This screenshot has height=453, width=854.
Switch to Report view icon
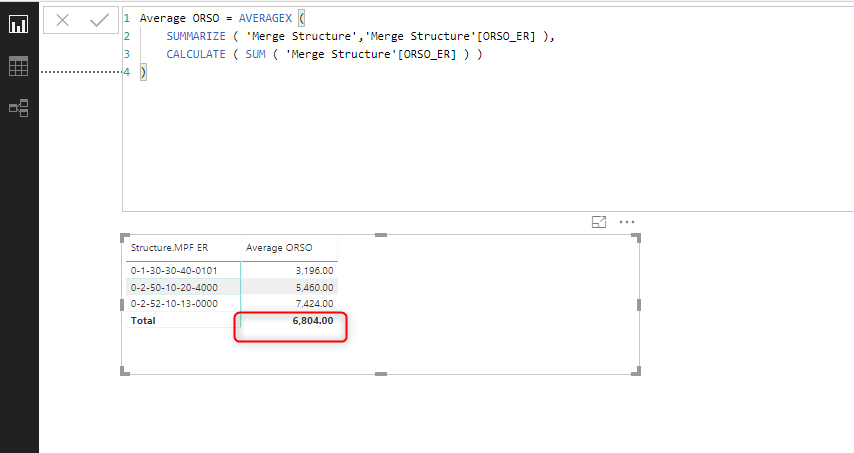point(19,24)
